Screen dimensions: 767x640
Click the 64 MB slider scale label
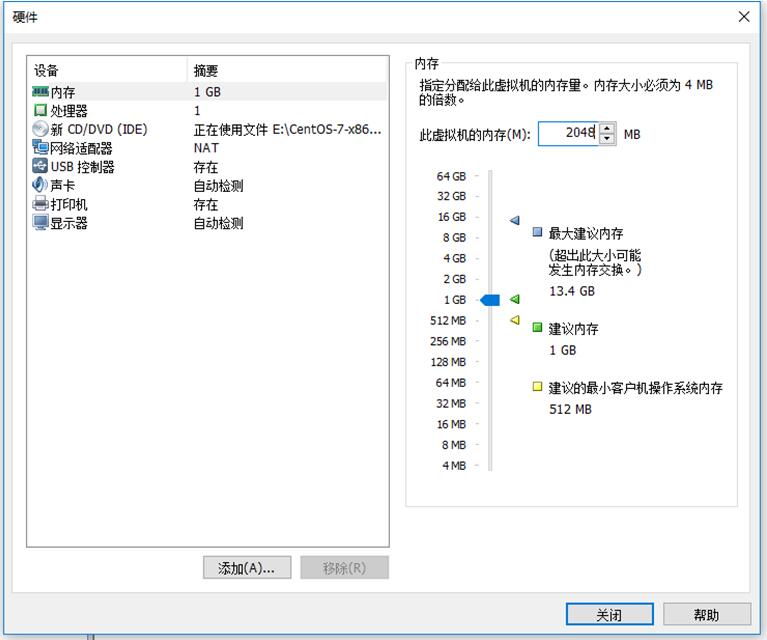[451, 383]
